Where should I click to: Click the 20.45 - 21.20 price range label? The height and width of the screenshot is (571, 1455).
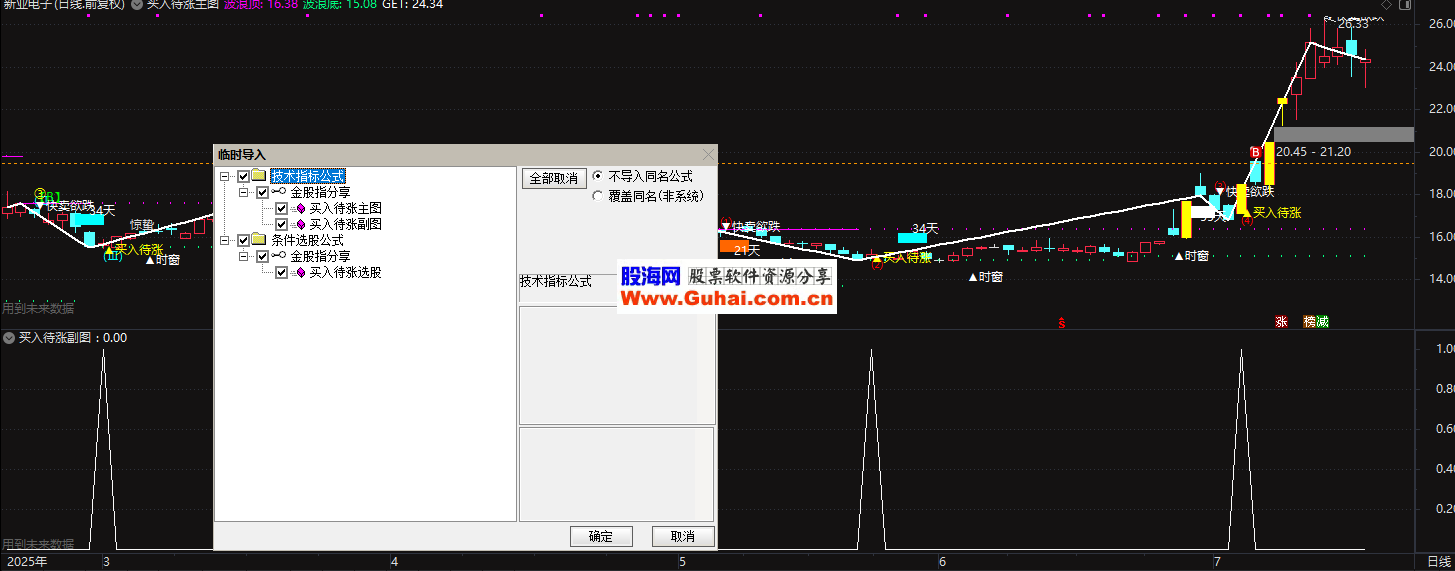click(1313, 152)
